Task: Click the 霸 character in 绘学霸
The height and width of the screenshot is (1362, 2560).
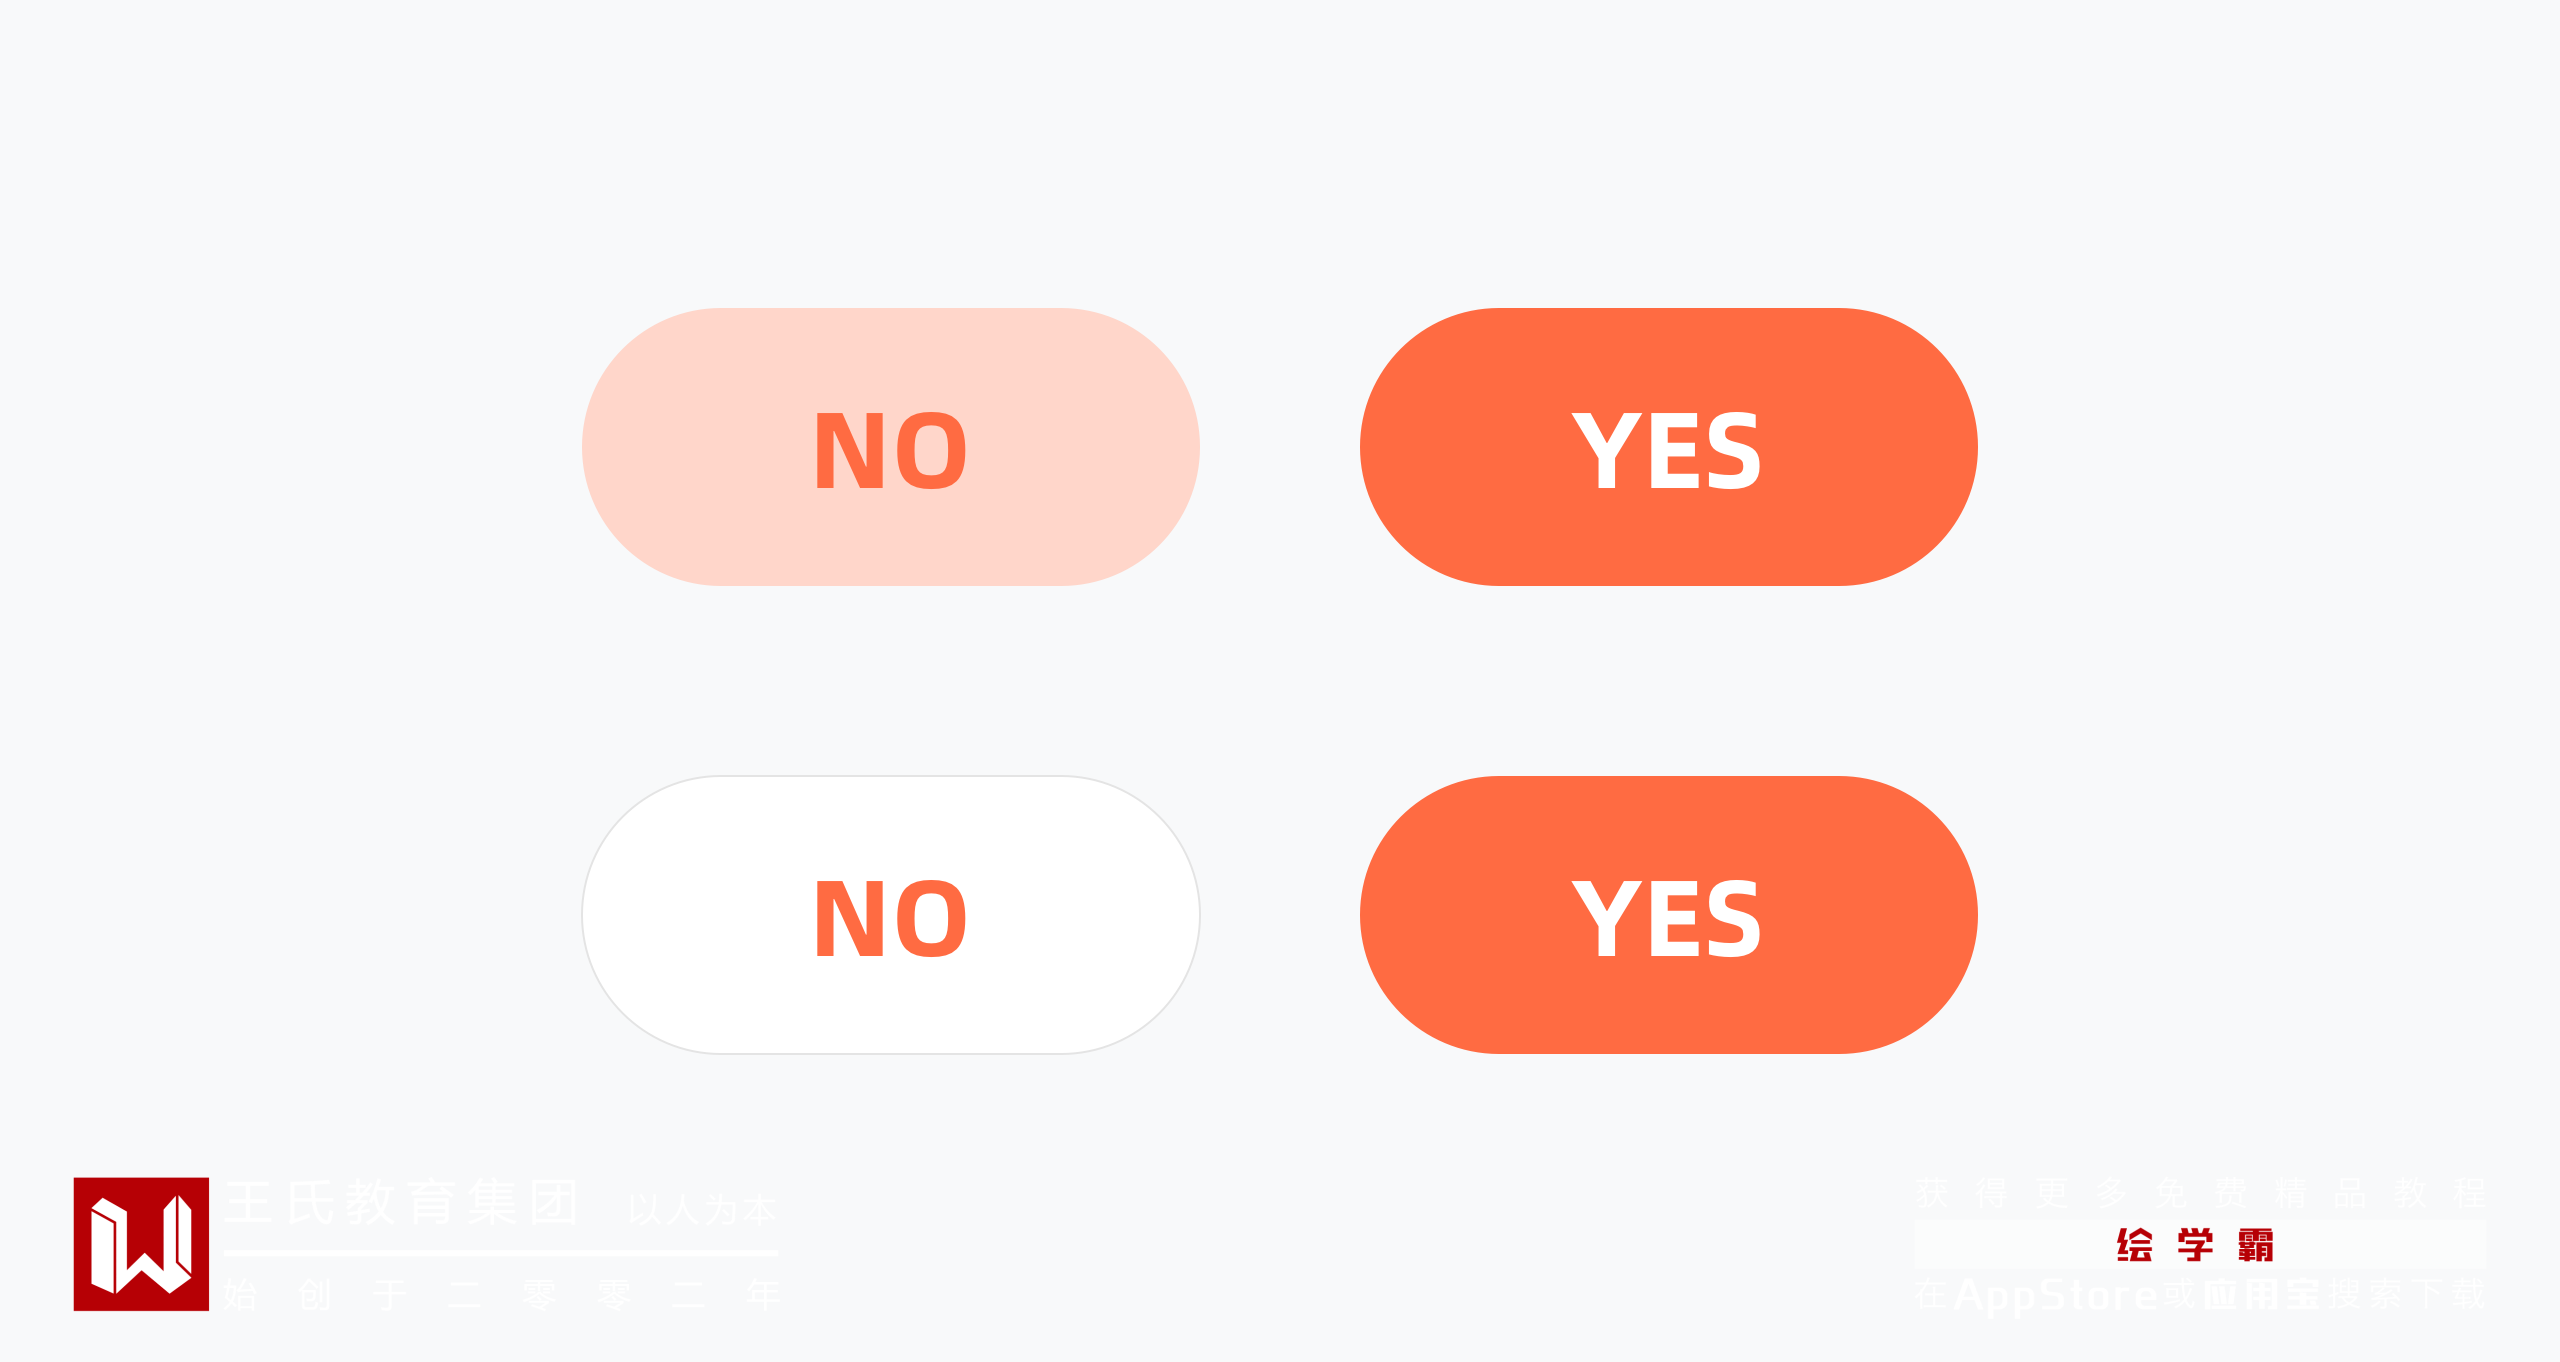Action: (x=2256, y=1246)
